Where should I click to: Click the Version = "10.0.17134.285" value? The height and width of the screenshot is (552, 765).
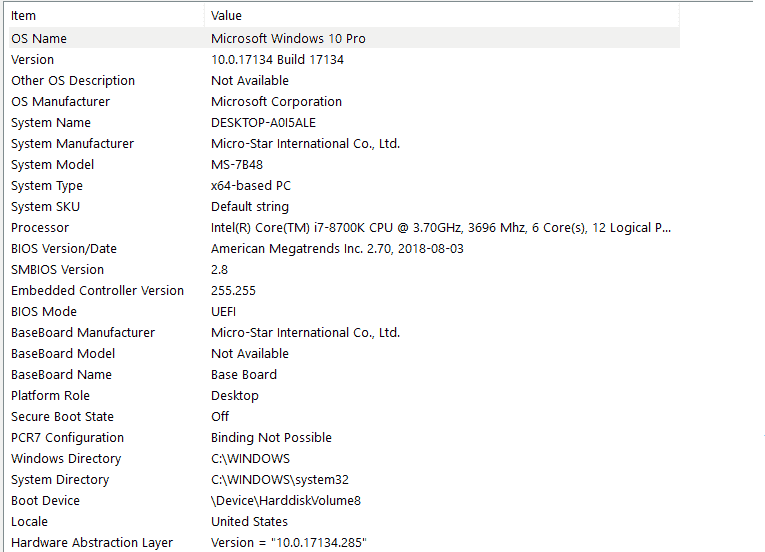[288, 542]
